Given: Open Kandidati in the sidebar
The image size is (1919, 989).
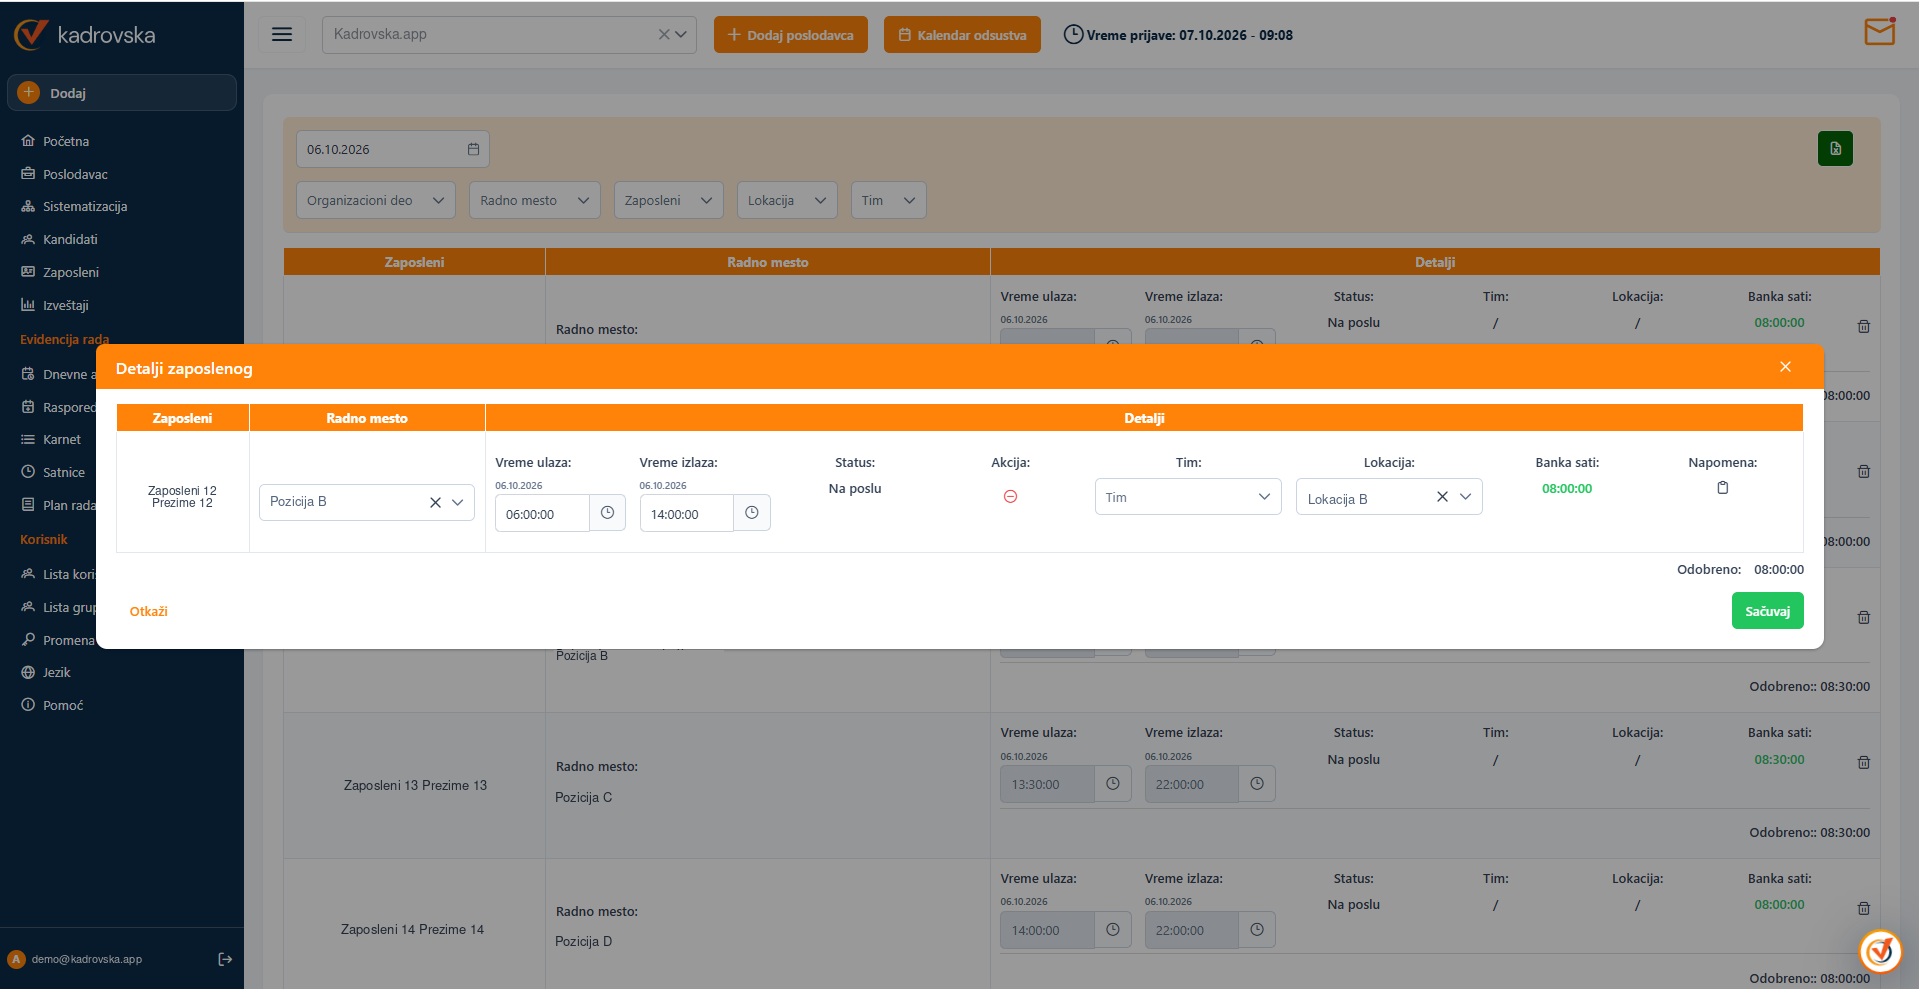Looking at the screenshot, I should pyautogui.click(x=70, y=239).
